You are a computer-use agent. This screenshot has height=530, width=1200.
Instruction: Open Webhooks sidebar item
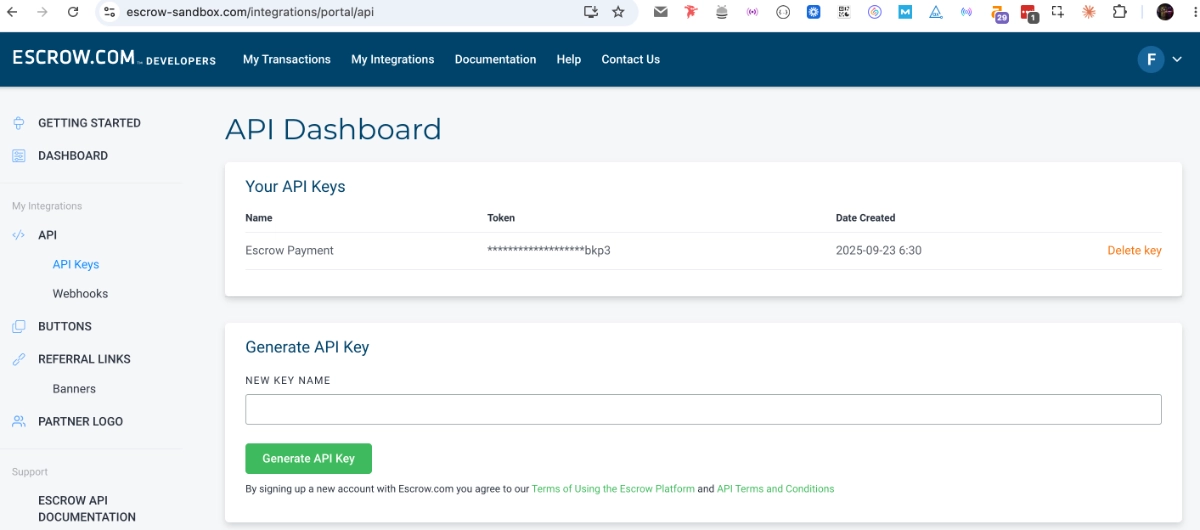(x=80, y=294)
